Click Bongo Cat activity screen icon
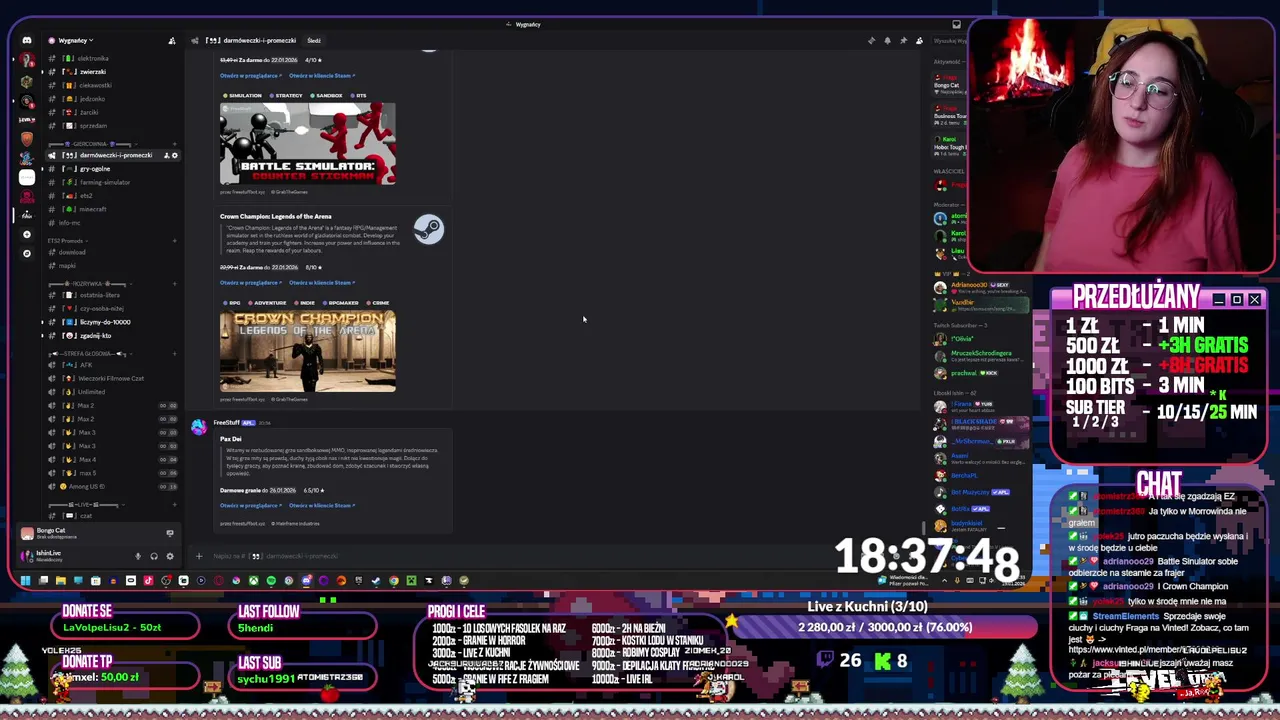Screen dimensions: 1280x720 (169, 534)
